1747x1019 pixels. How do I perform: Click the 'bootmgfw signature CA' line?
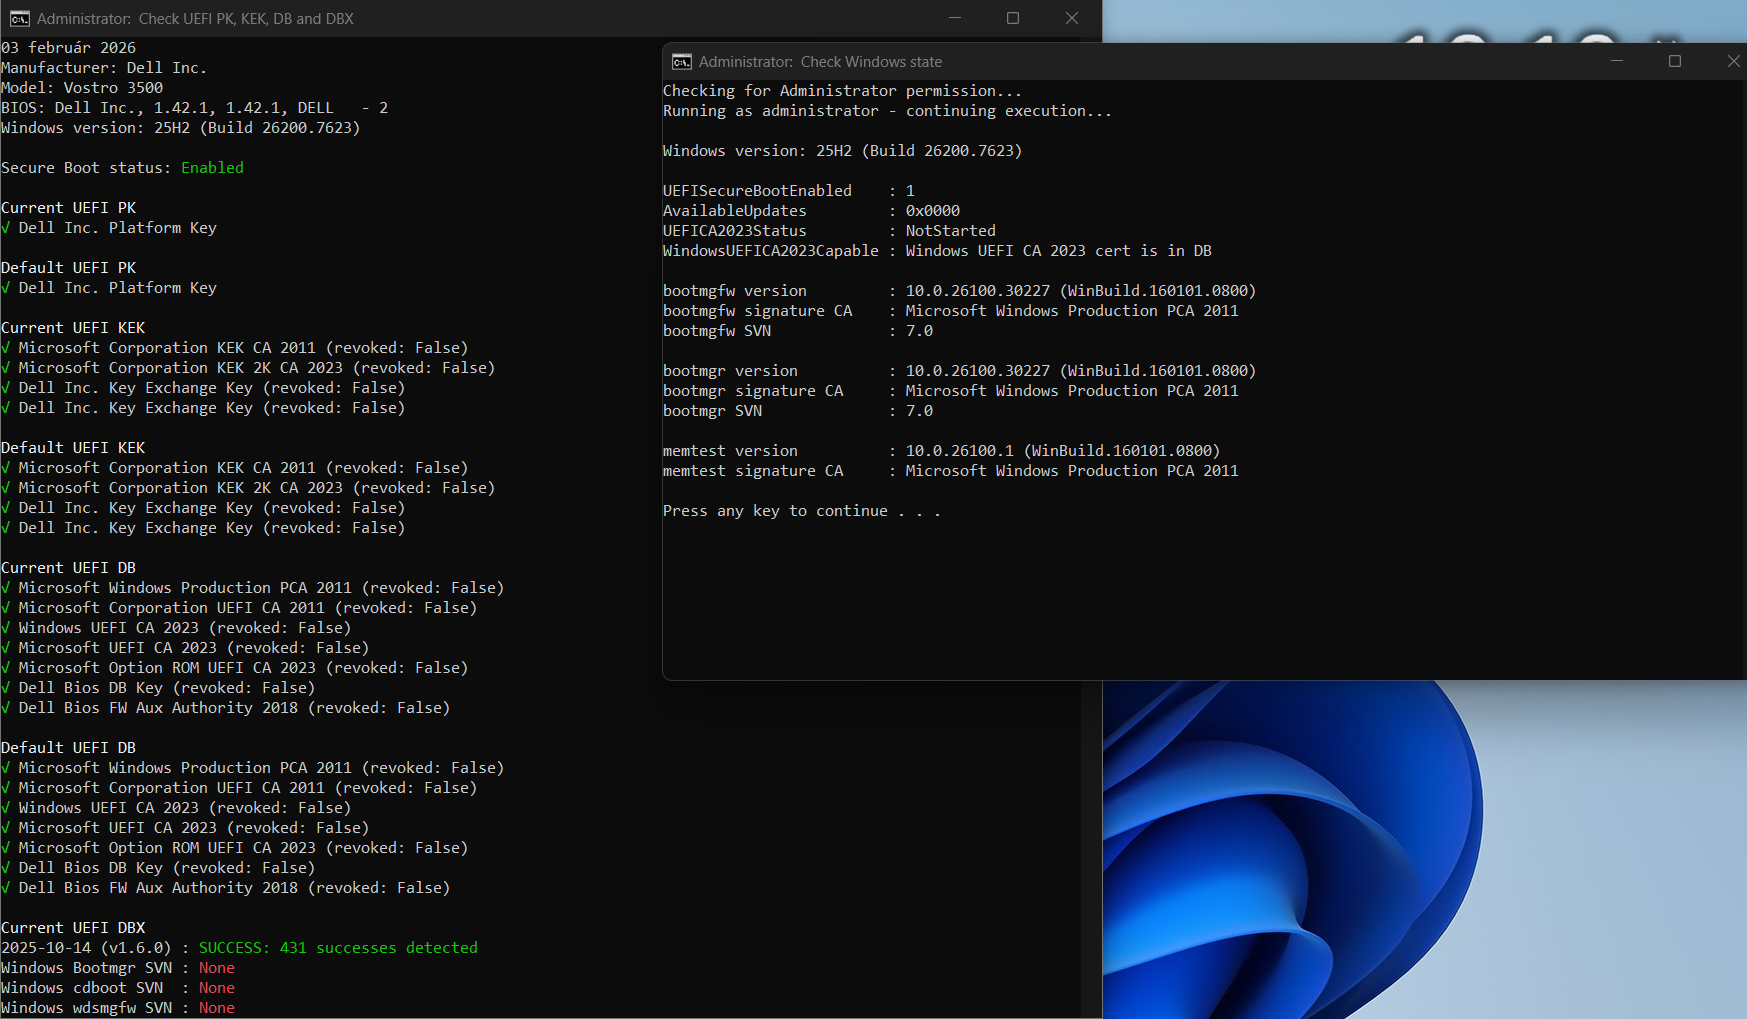(x=951, y=311)
